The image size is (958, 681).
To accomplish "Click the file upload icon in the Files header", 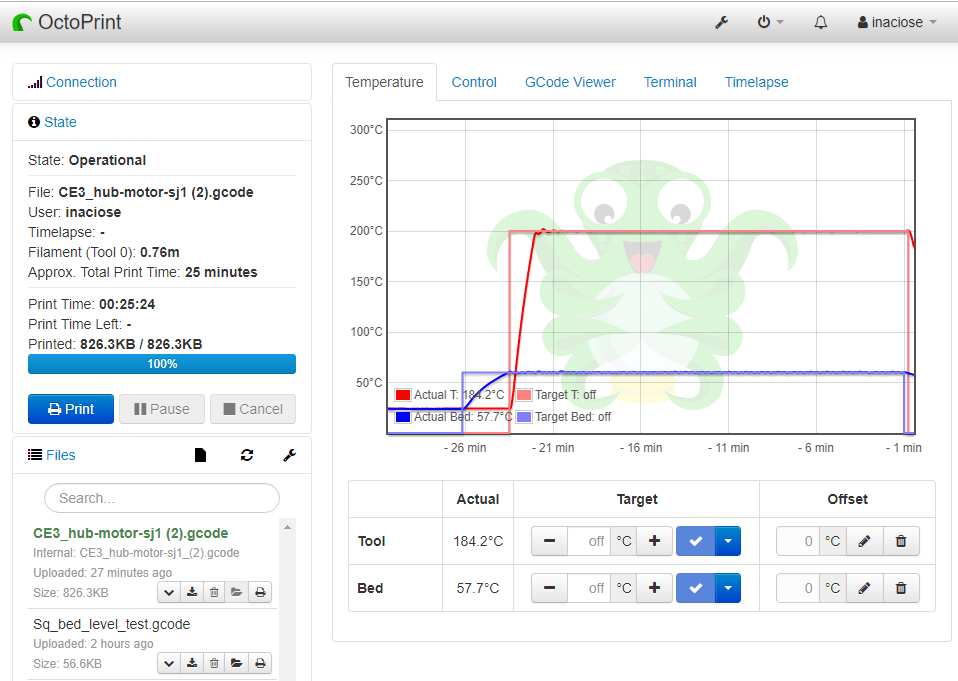I will [x=200, y=455].
